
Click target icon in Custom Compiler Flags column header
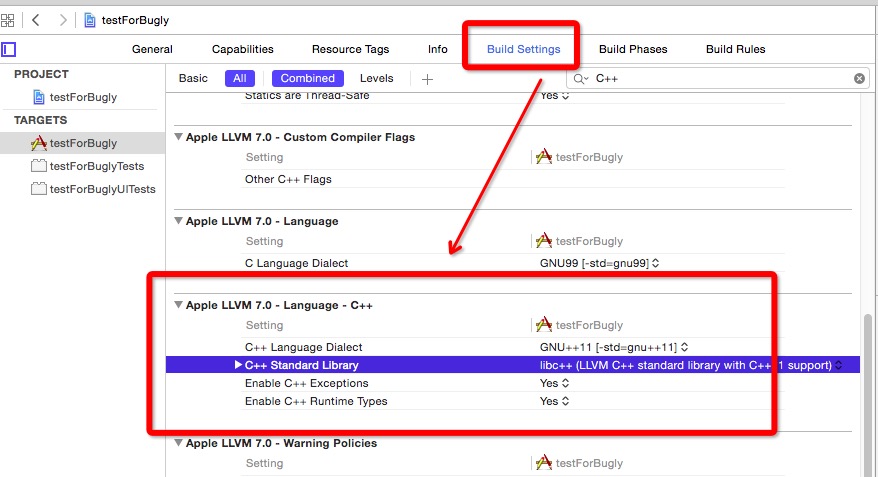(x=544, y=157)
